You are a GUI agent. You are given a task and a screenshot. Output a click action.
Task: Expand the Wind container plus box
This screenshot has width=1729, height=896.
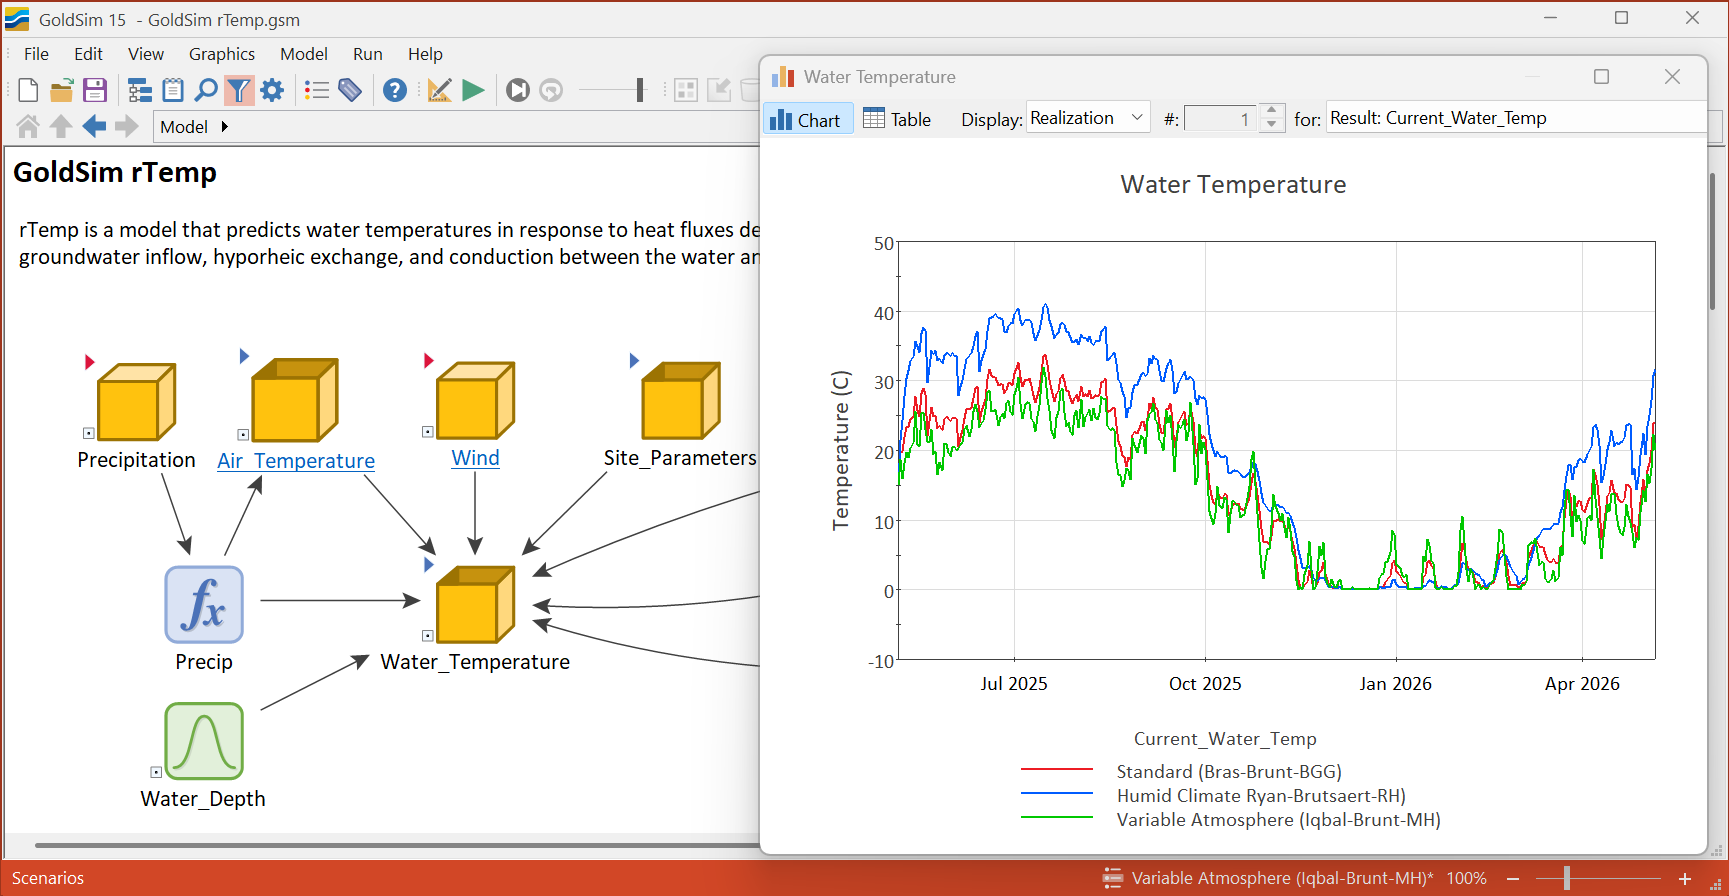[x=428, y=432]
